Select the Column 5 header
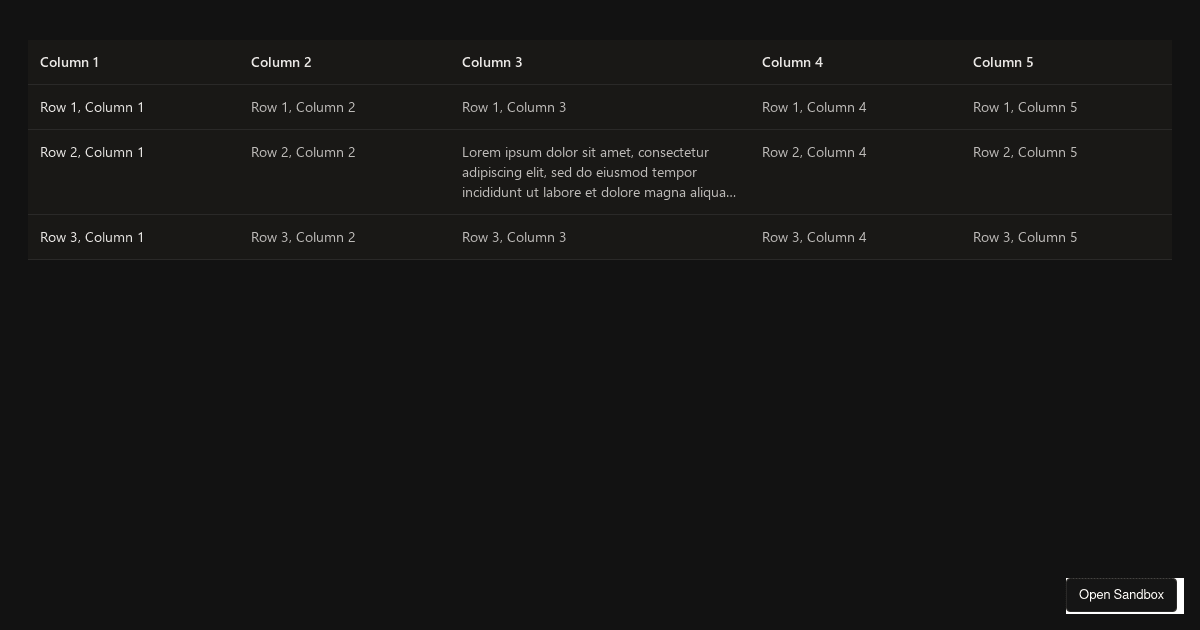 click(x=1003, y=62)
